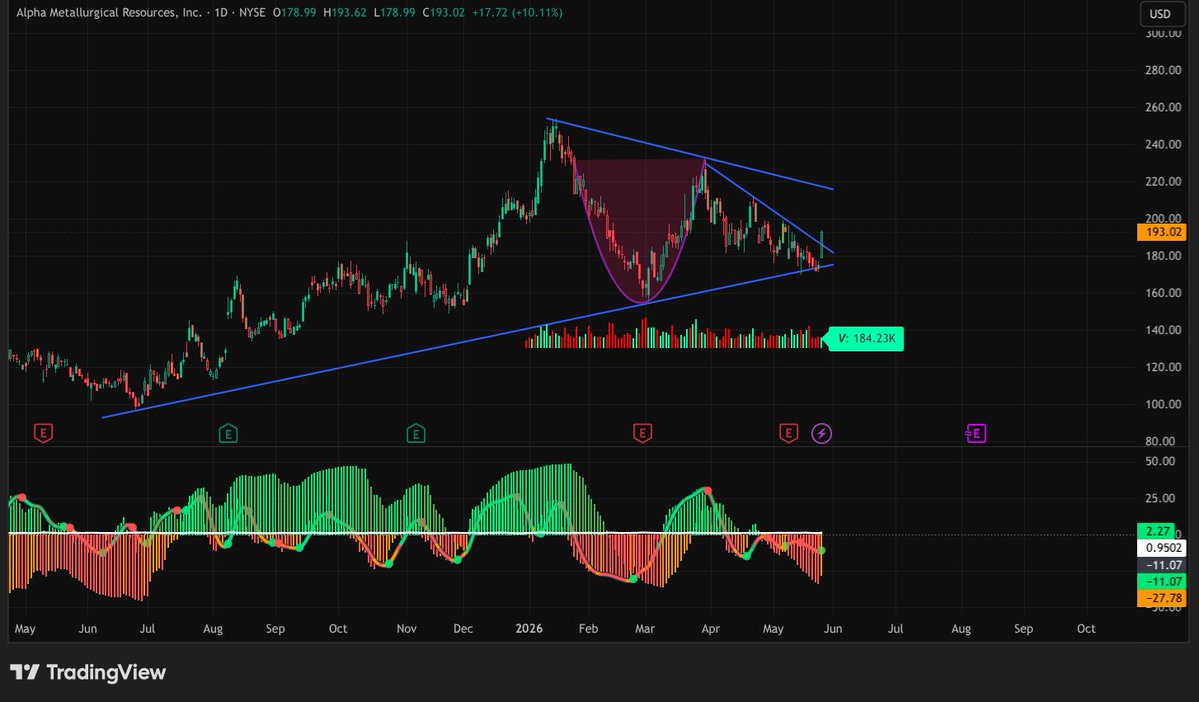Click the Dec label on time axis
Screen dimensions: 1199x702
(463, 629)
